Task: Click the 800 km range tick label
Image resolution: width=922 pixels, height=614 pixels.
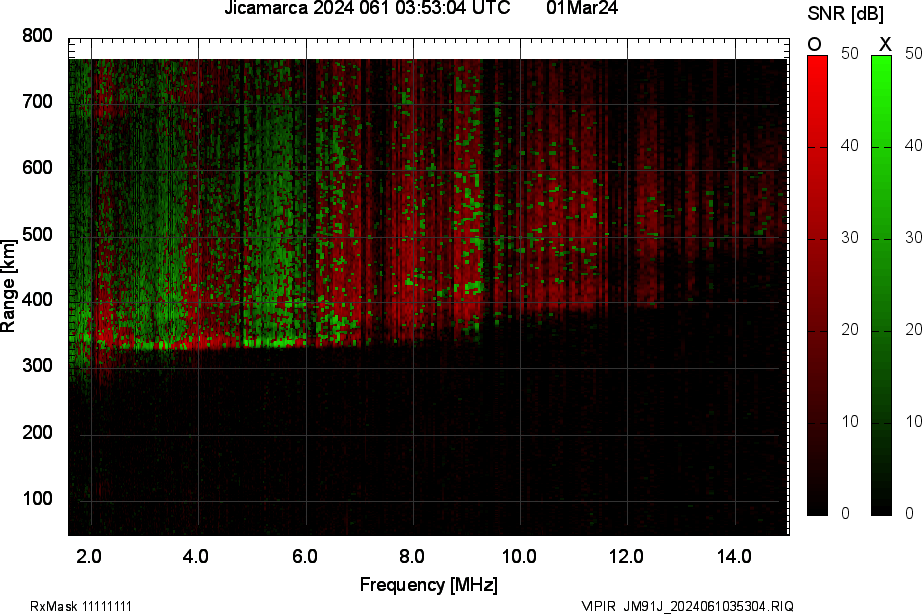Action: tap(37, 36)
